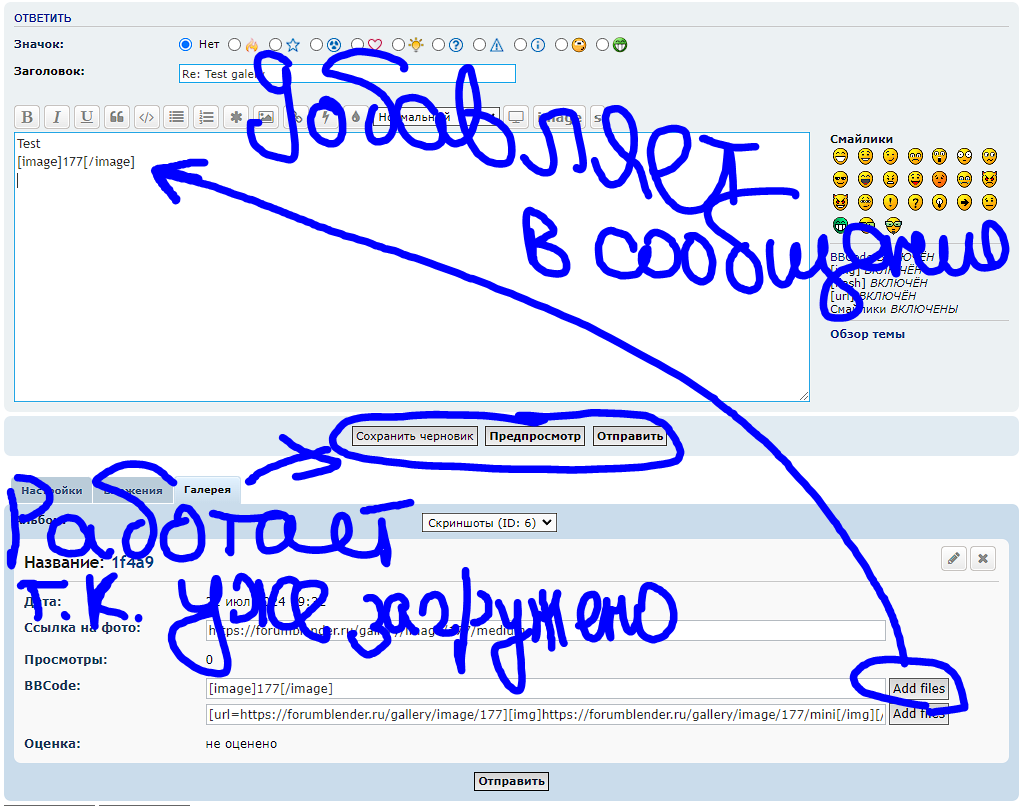
Task: Choose the heart topic icon radio button
Action: tap(358, 44)
